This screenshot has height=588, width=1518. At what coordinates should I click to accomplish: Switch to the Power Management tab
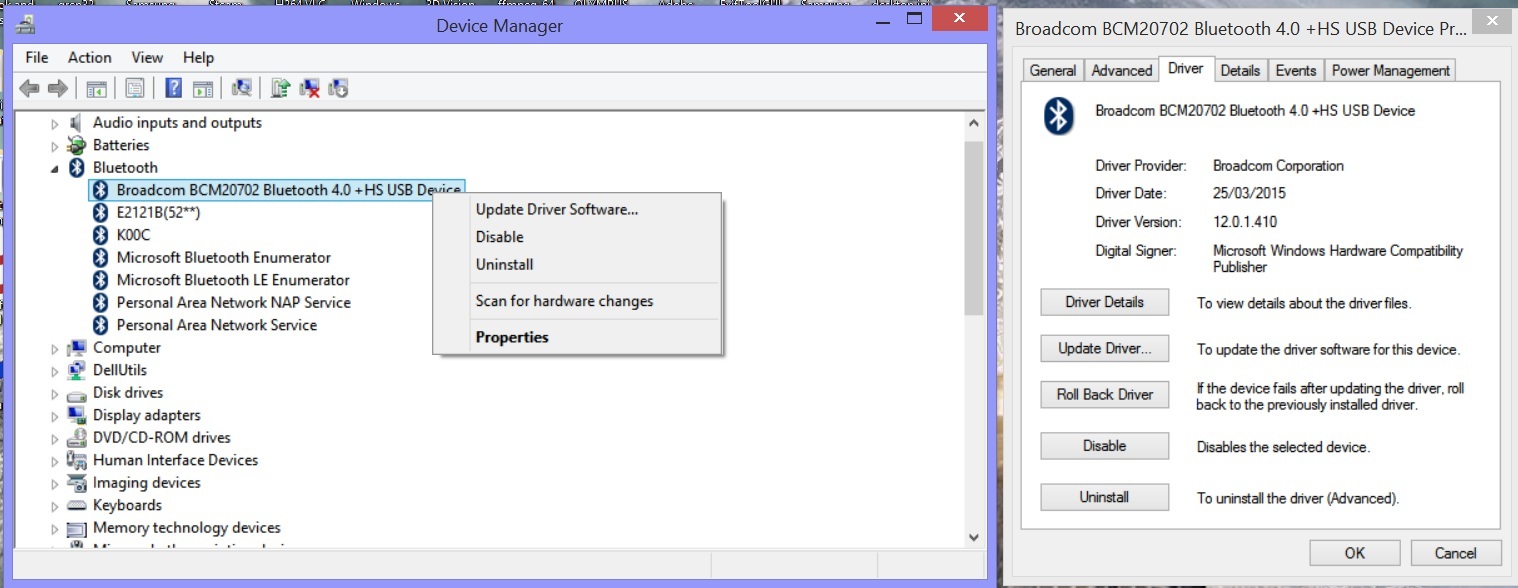tap(1390, 70)
